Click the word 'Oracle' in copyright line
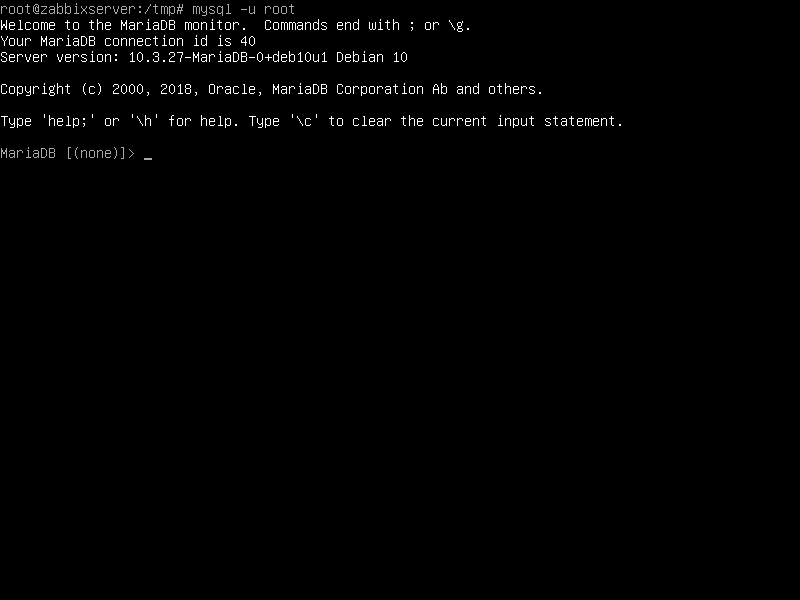 click(232, 89)
